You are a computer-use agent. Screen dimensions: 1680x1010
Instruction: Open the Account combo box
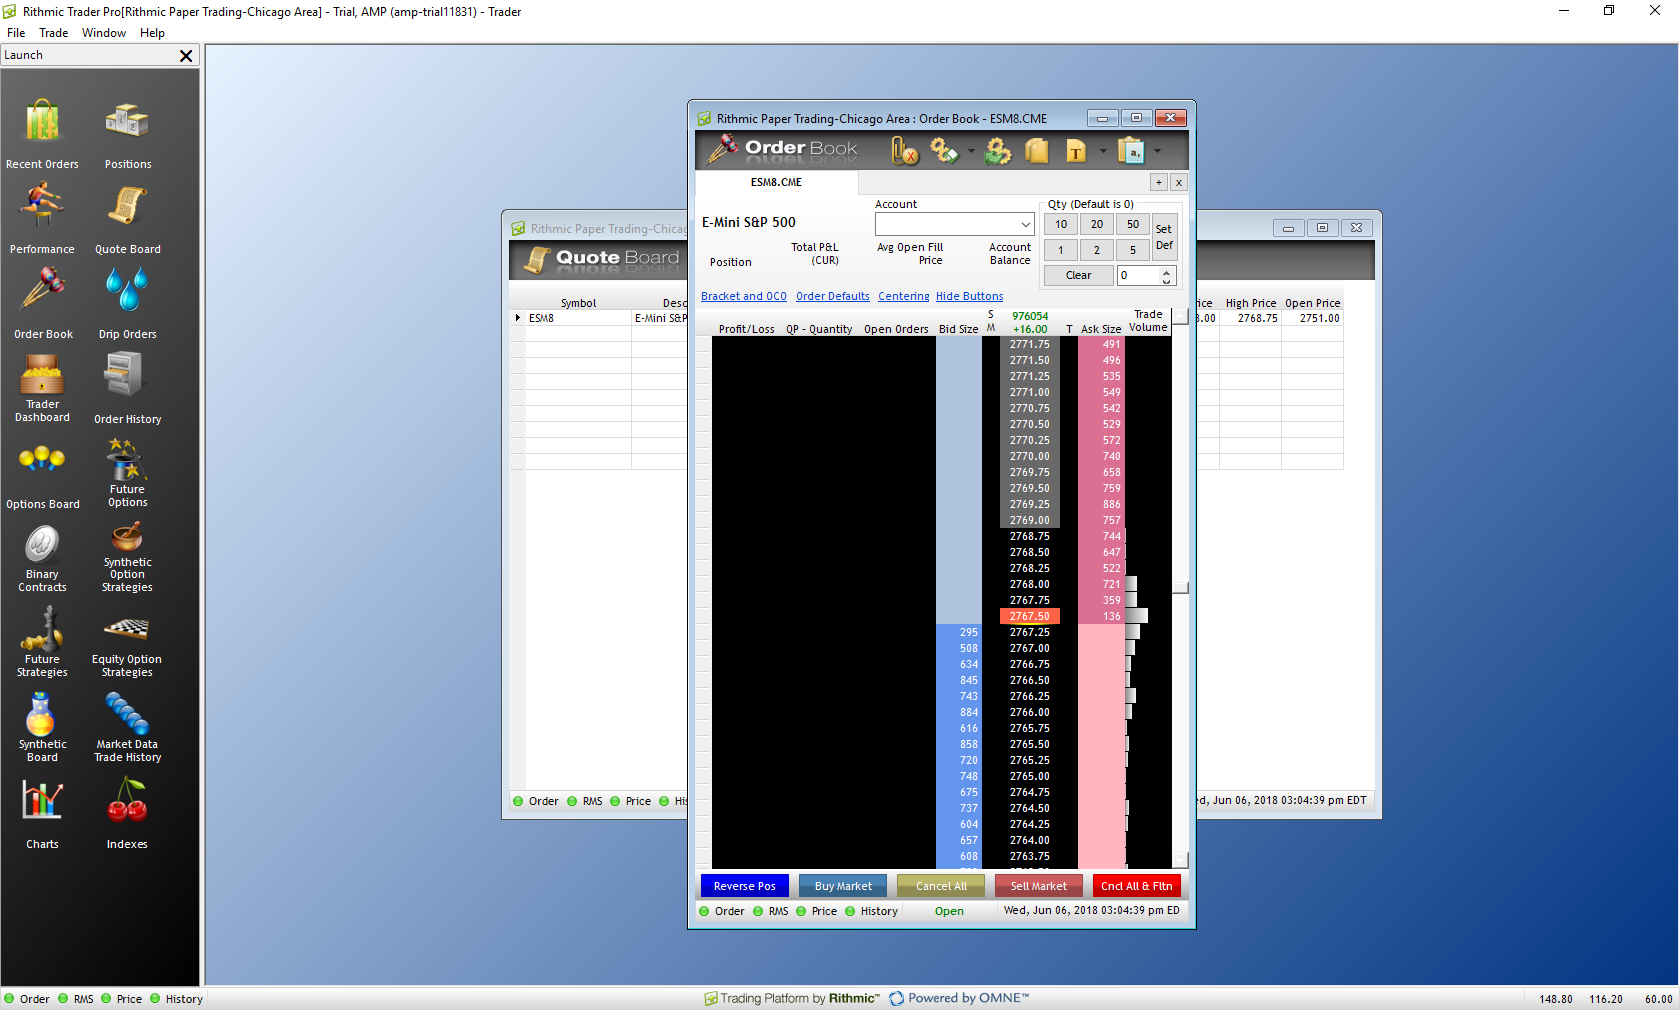pyautogui.click(x=954, y=224)
